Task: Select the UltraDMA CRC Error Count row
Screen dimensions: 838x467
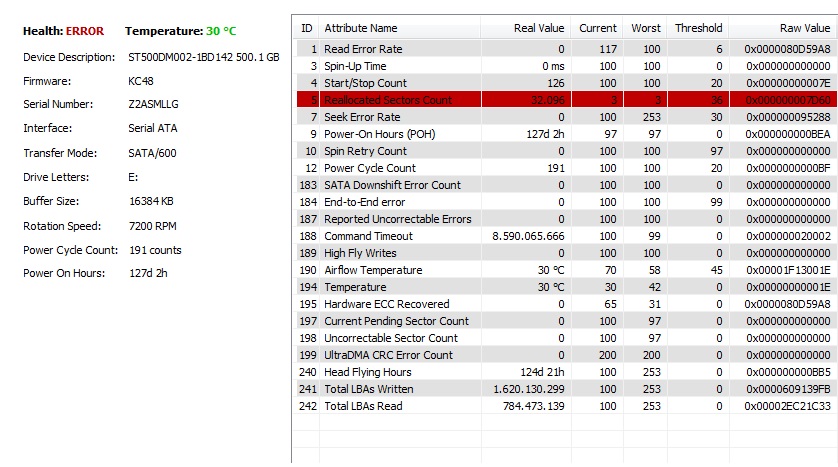Action: 565,355
